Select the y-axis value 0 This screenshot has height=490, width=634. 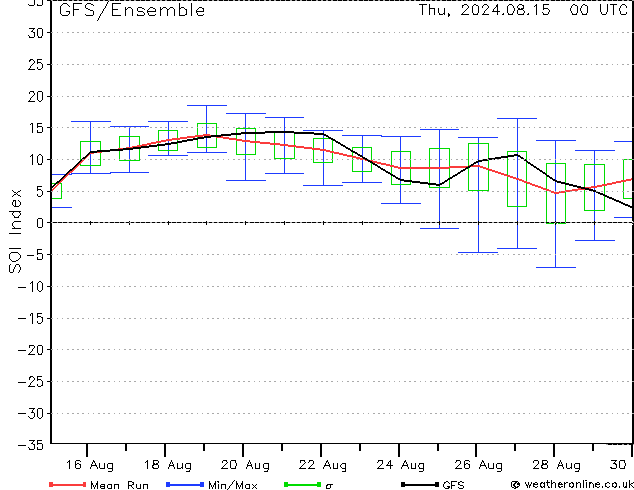pyautogui.click(x=40, y=223)
